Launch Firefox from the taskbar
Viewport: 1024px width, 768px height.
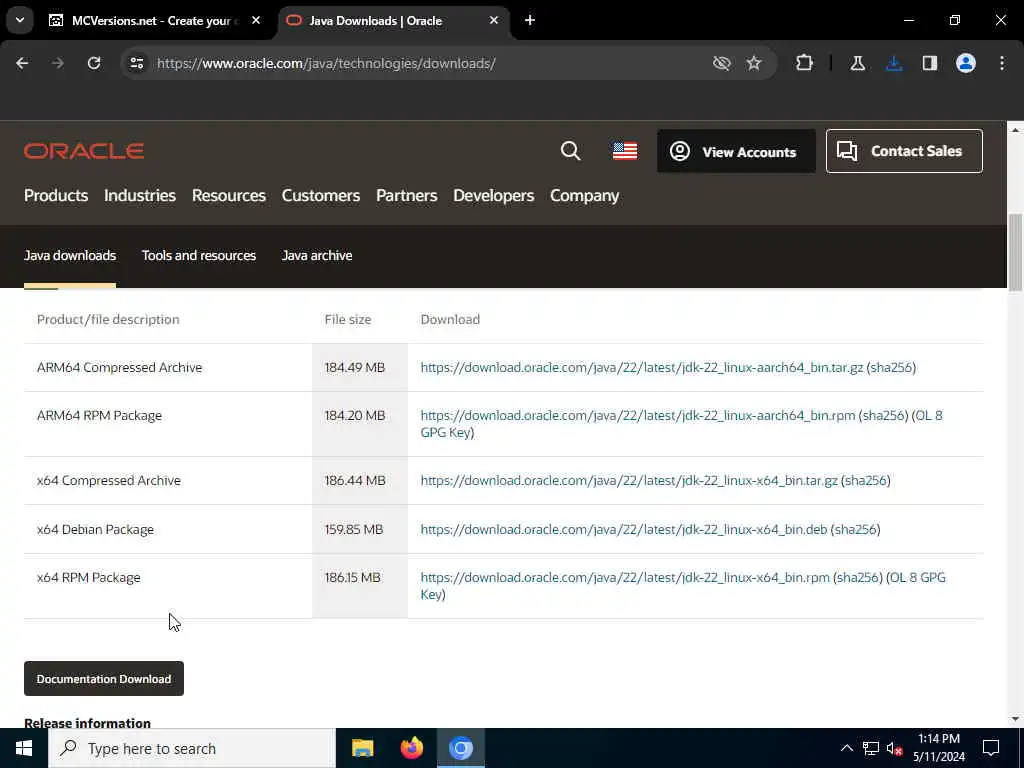coord(411,748)
